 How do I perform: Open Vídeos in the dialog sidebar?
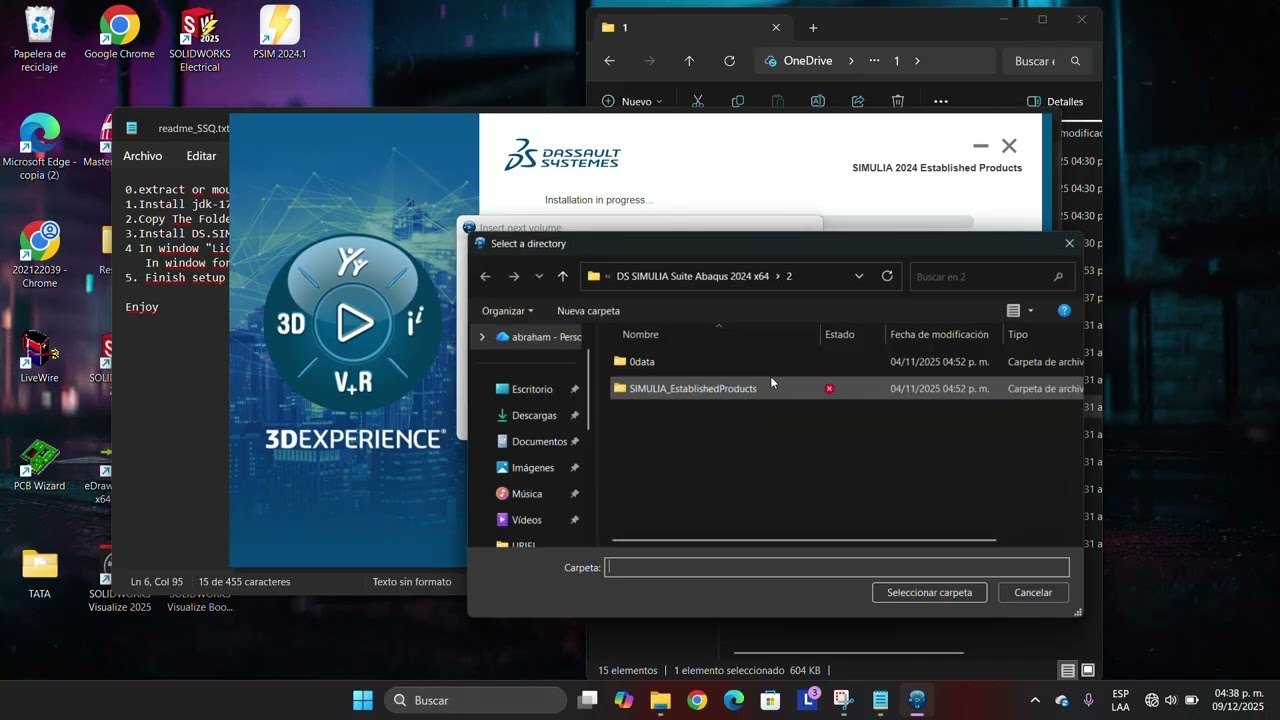coord(526,519)
